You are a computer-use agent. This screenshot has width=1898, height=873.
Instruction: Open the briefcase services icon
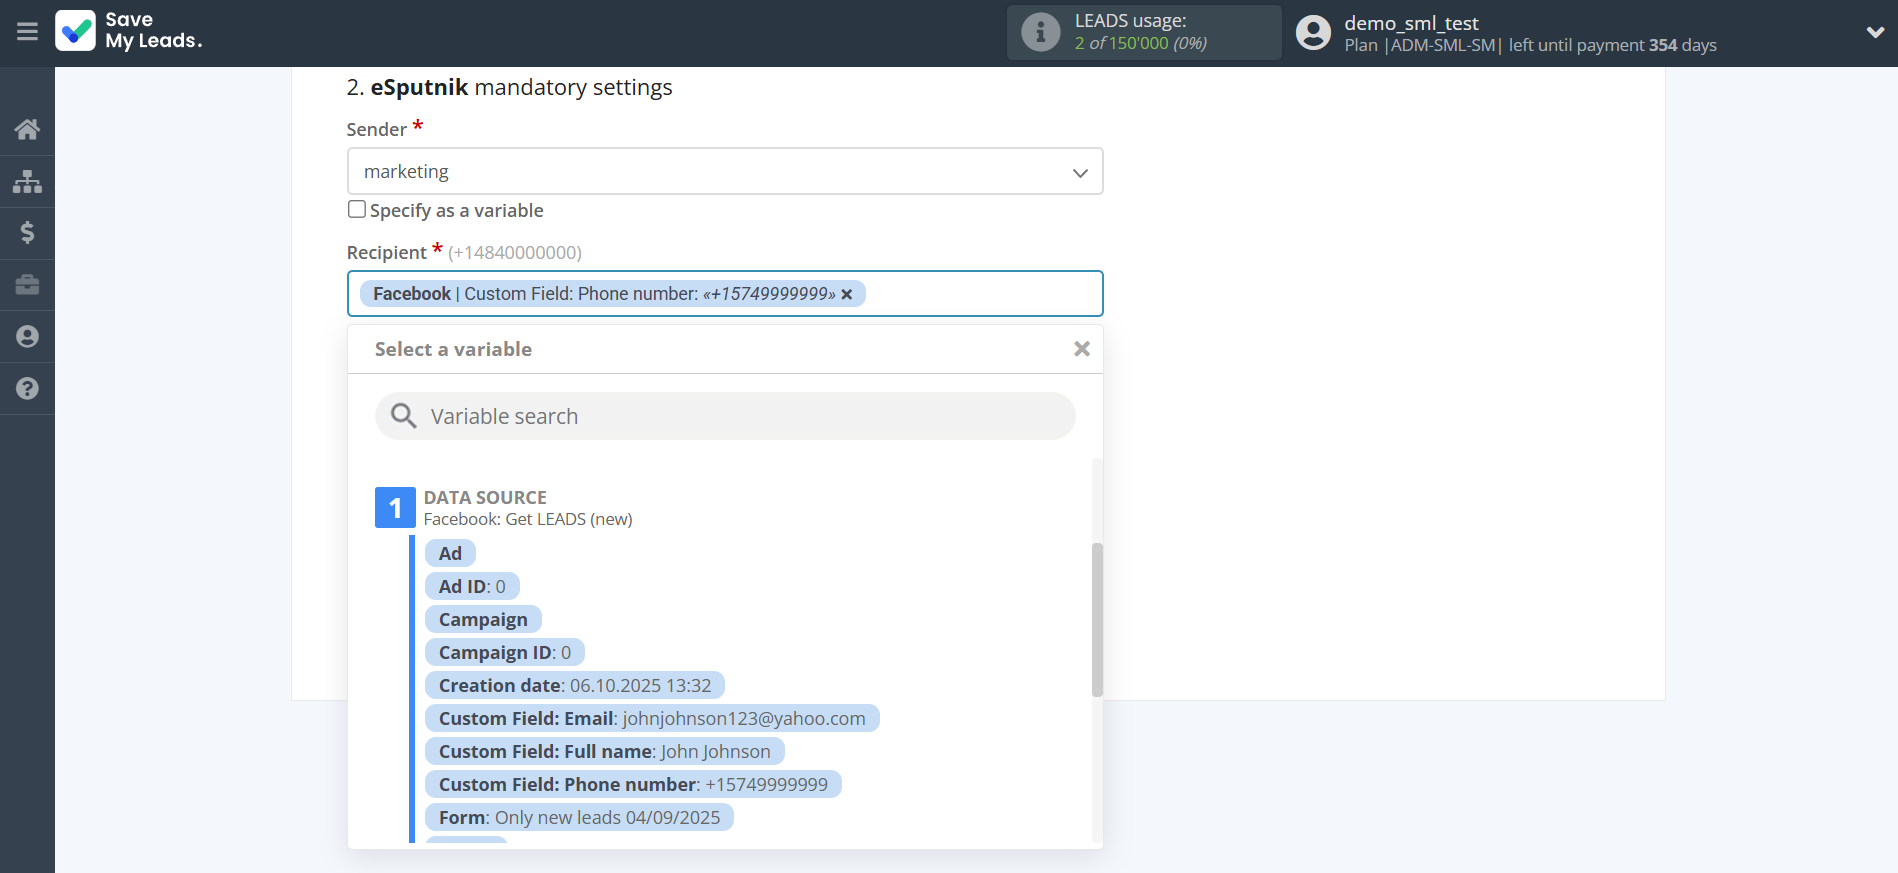click(27, 285)
